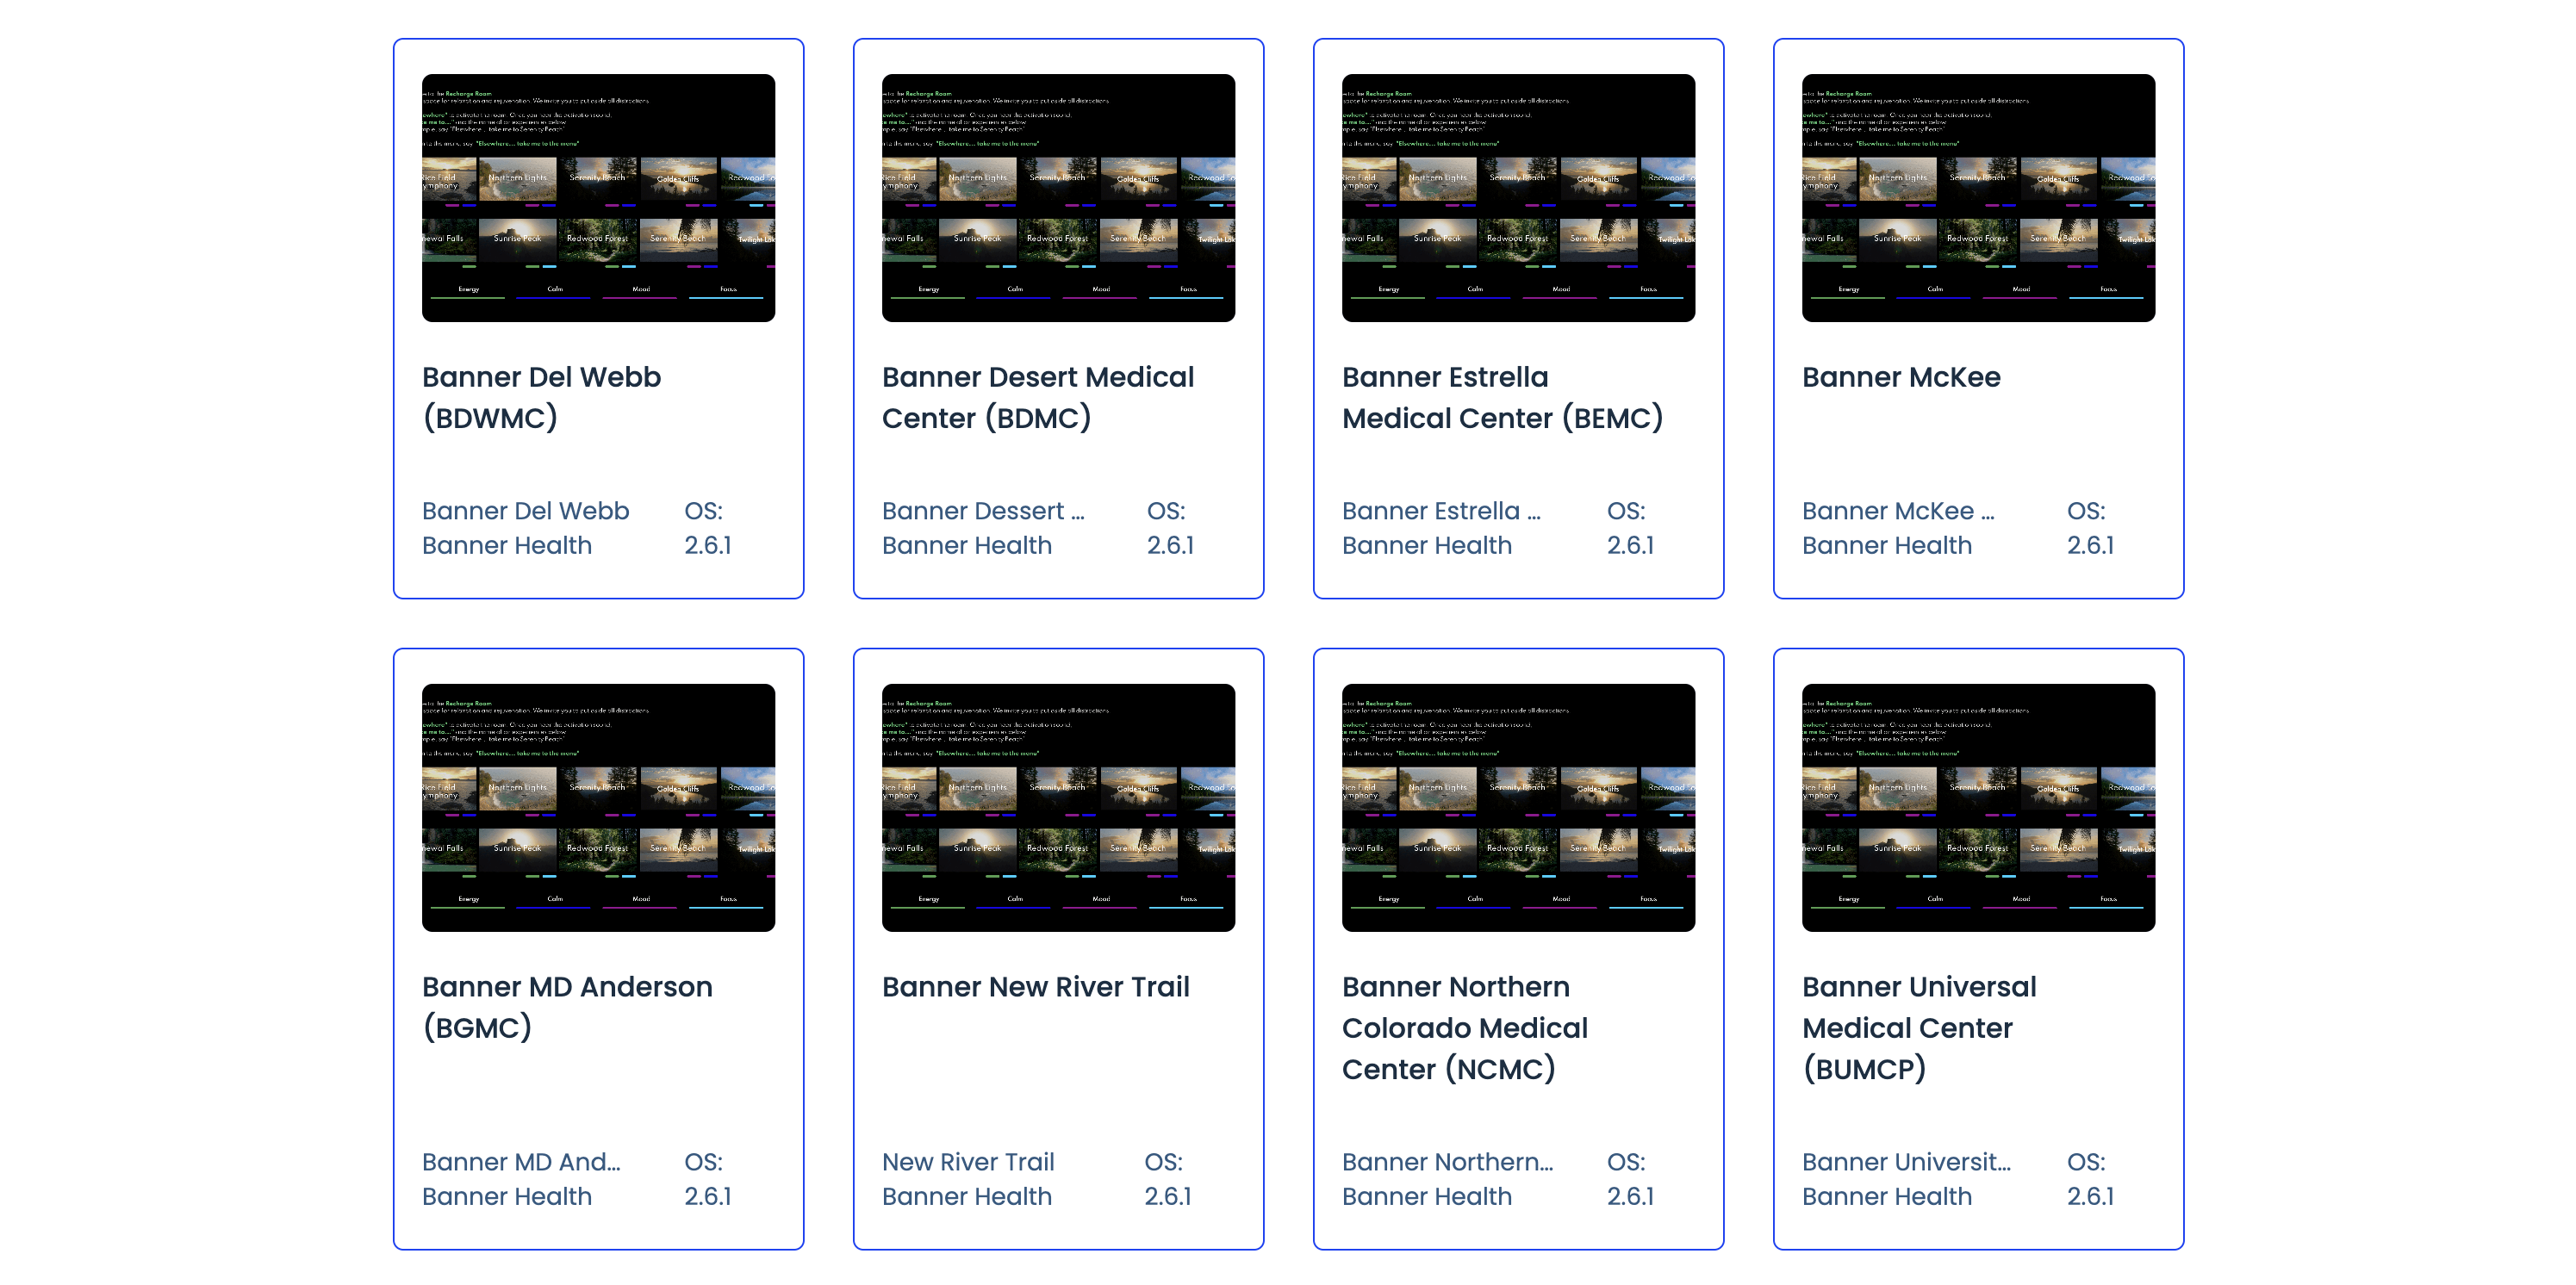The image size is (2576, 1285).
Task: Click the truncated 'Banner Universit...' location text
Action: click(x=1906, y=1162)
